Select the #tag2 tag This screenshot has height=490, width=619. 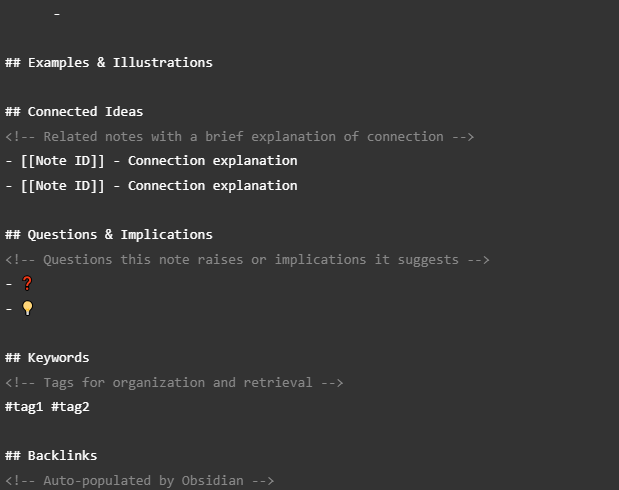[x=70, y=407]
